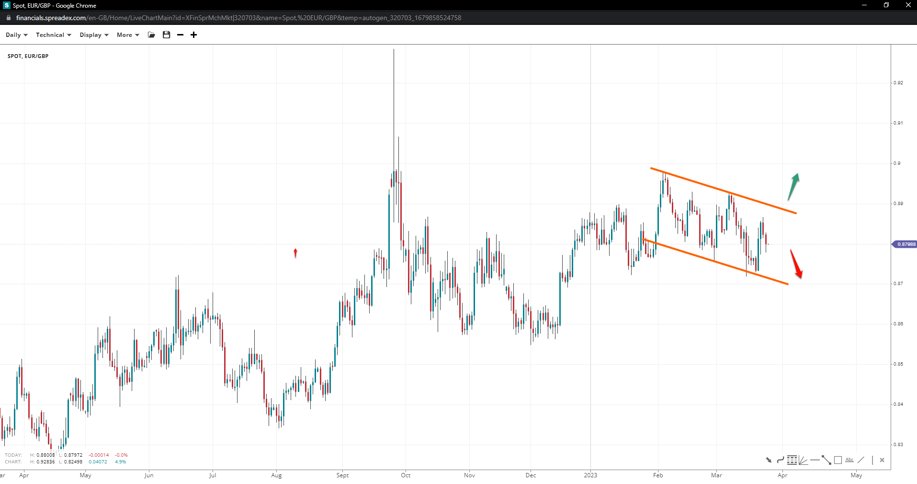The height and width of the screenshot is (484, 917).
Task: Select the freehand curve drawing tool
Action: (780, 460)
